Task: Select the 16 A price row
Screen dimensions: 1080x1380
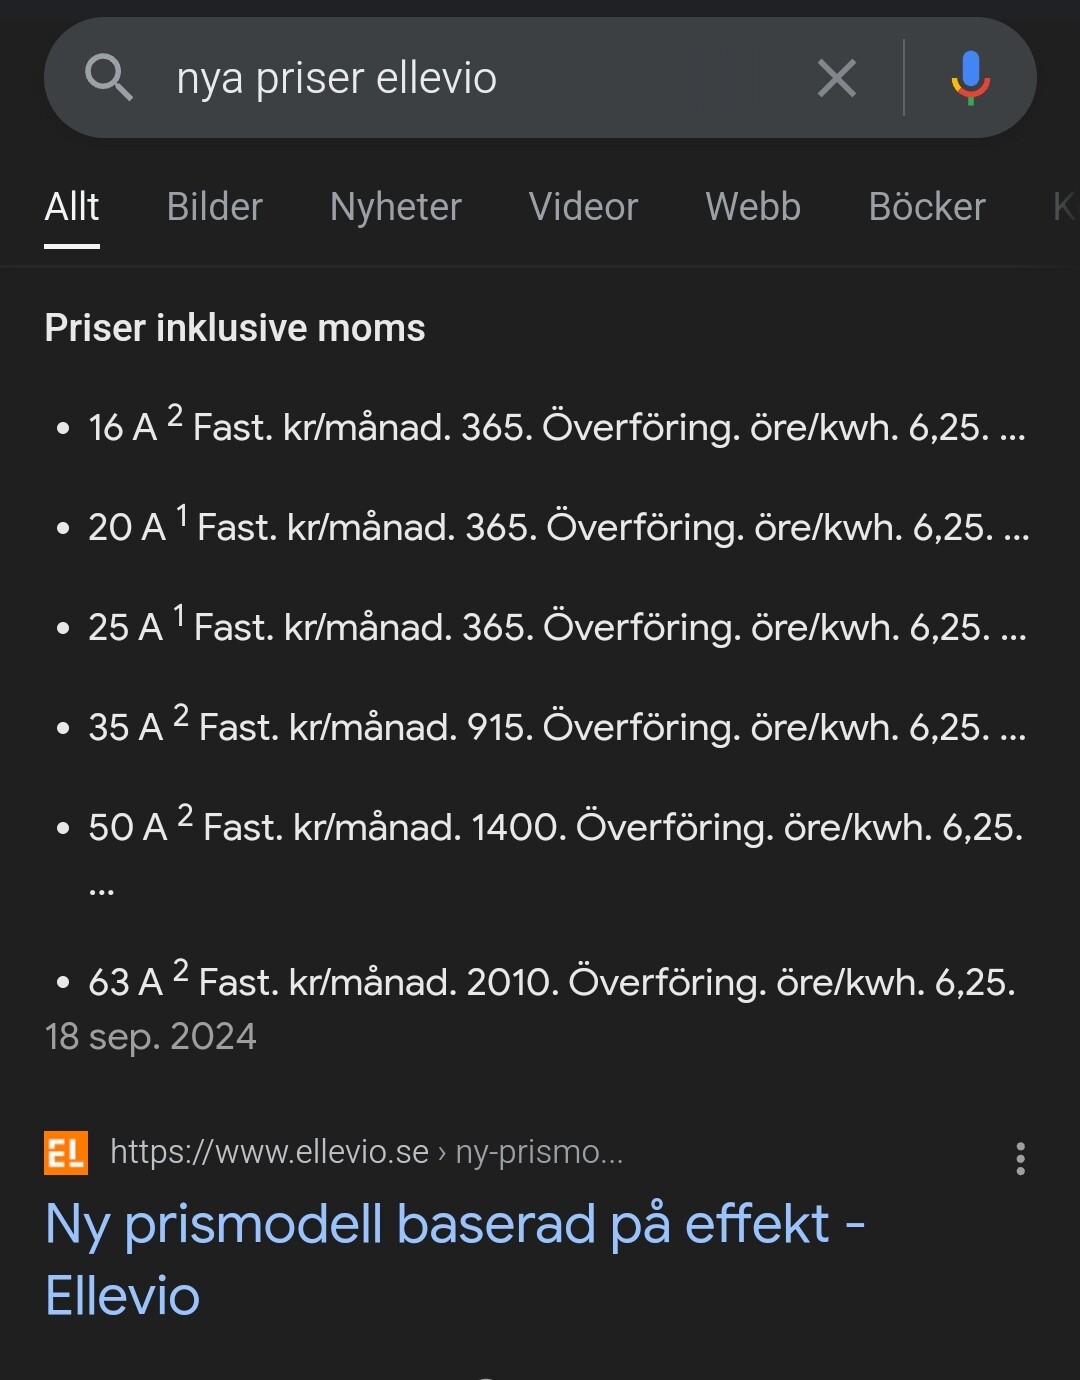Action: [555, 427]
